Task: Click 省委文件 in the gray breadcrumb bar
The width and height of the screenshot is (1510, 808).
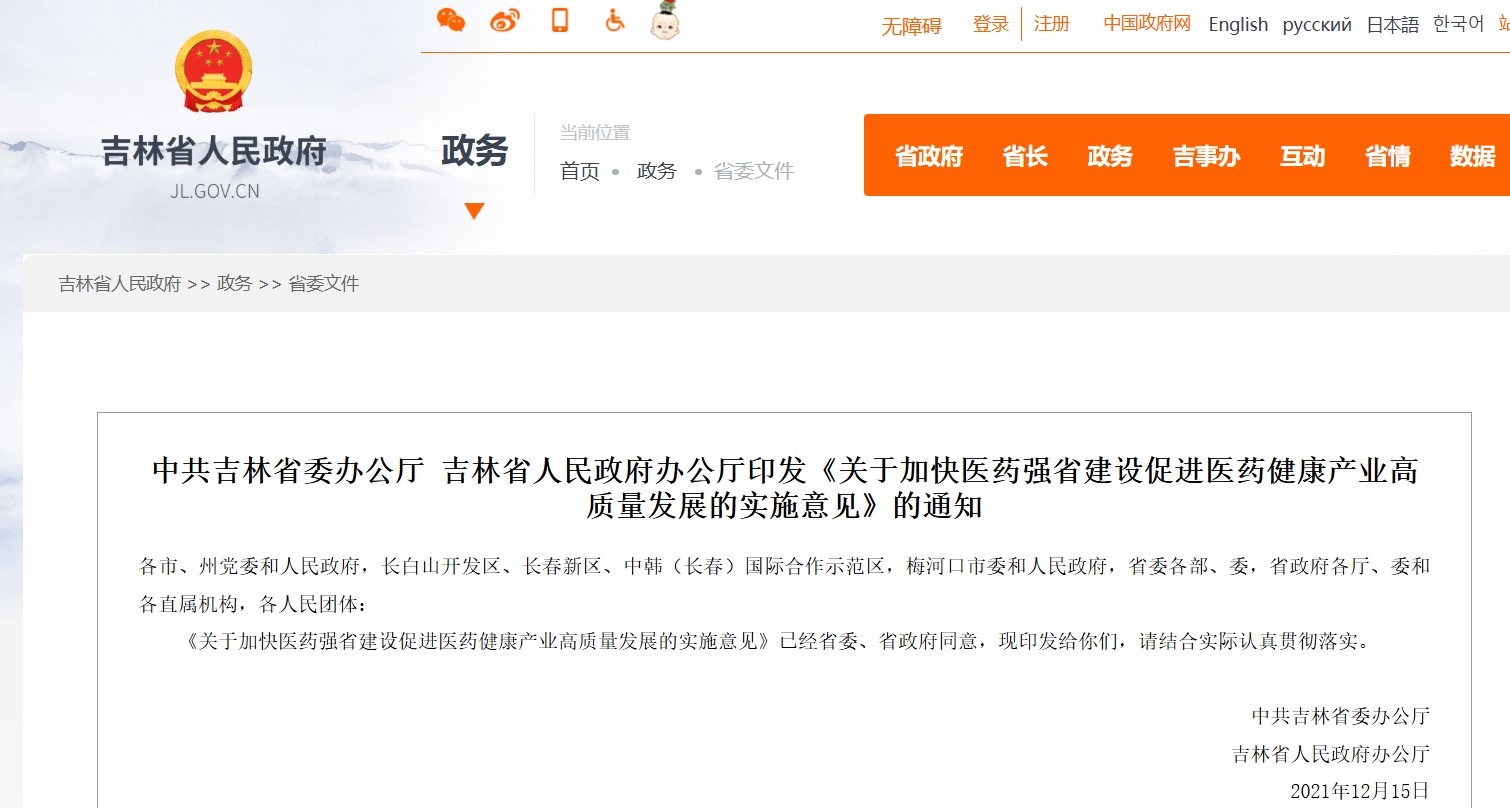Action: pos(323,284)
